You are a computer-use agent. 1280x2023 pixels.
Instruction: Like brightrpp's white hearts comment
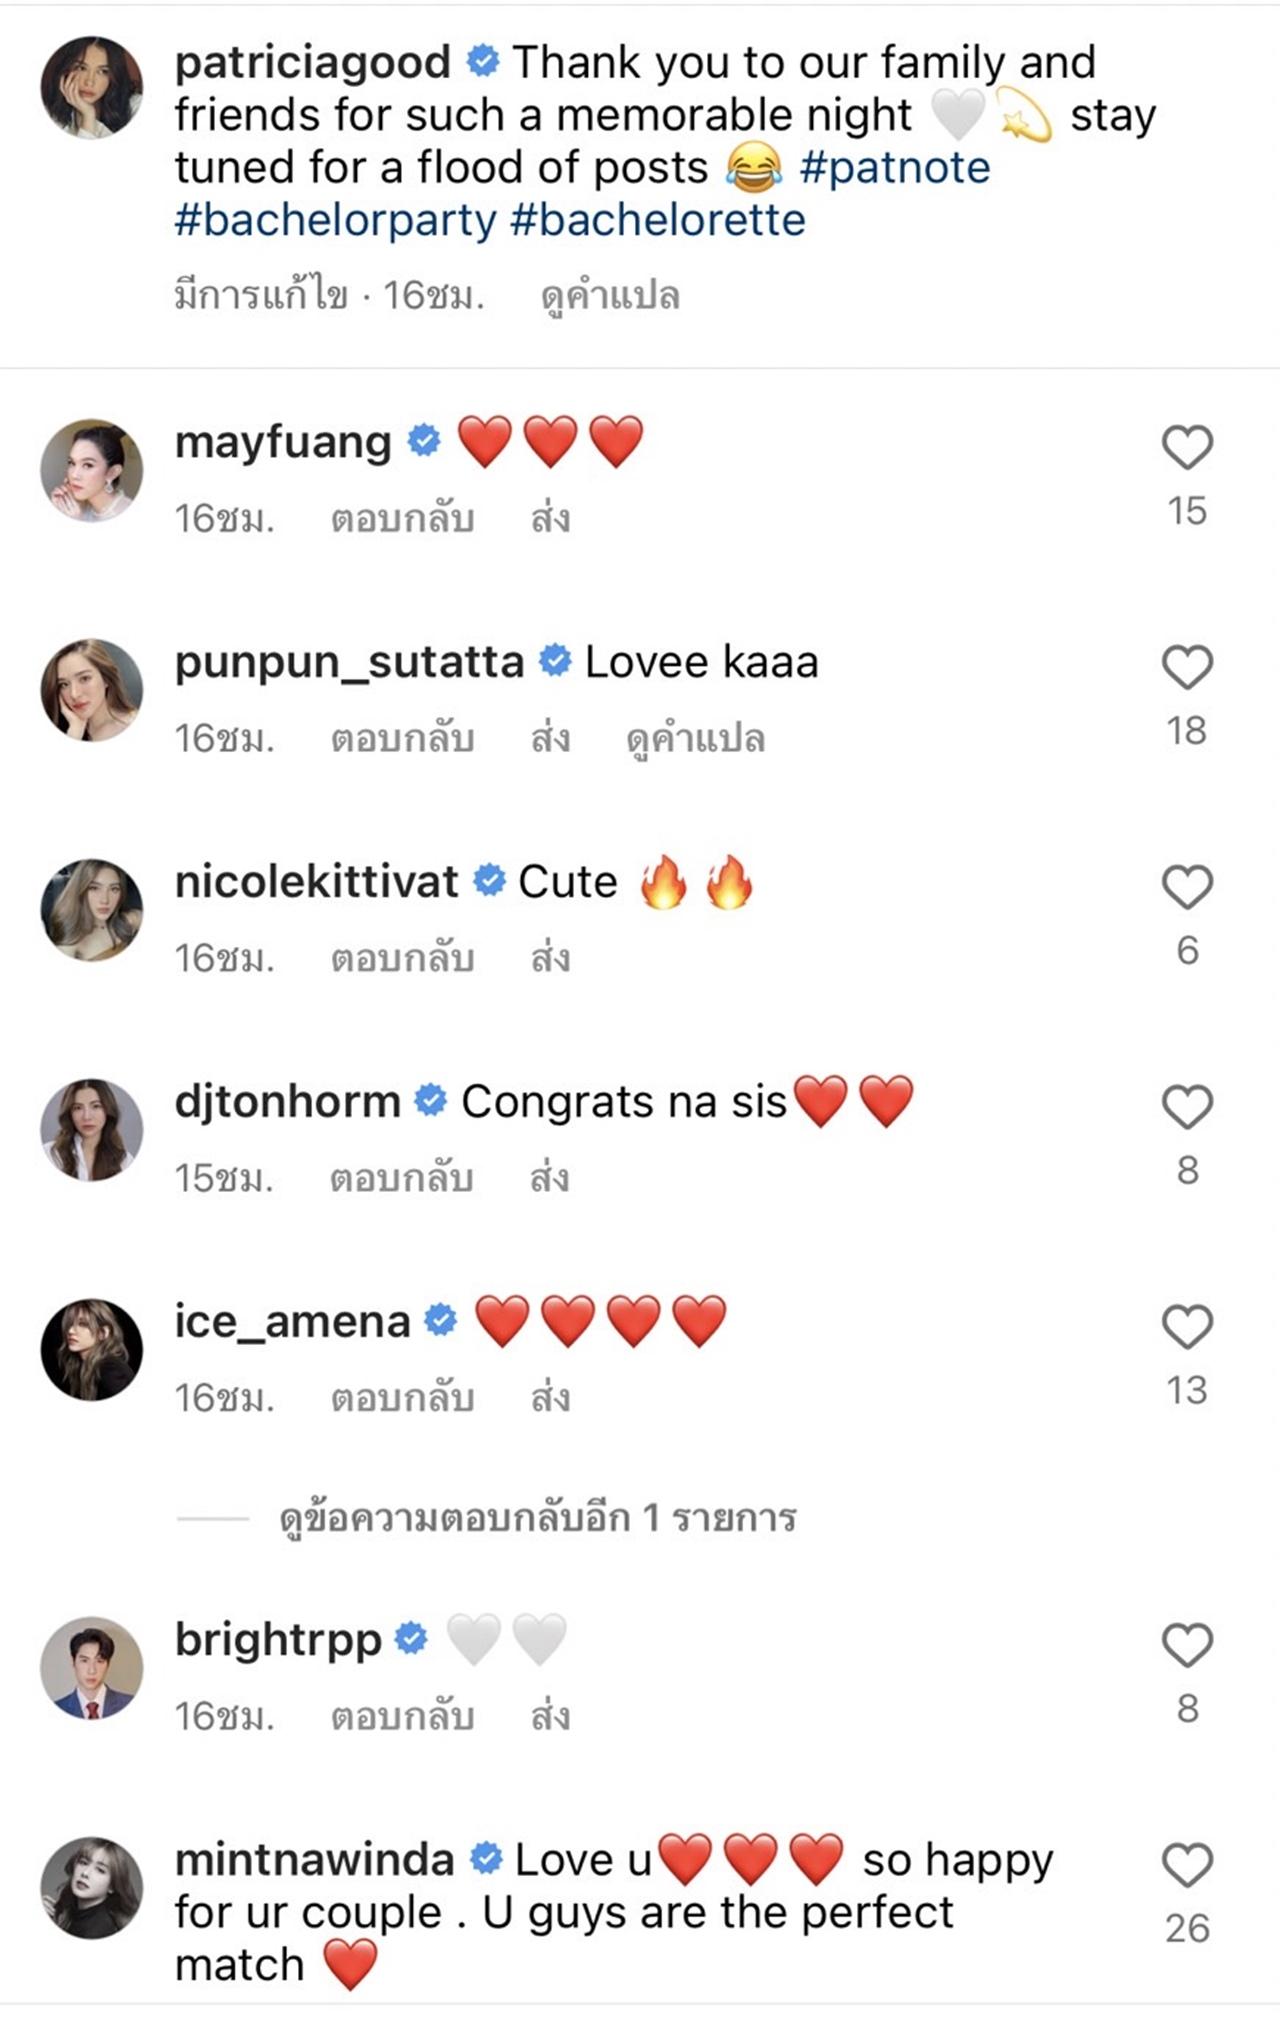pyautogui.click(x=1187, y=1646)
